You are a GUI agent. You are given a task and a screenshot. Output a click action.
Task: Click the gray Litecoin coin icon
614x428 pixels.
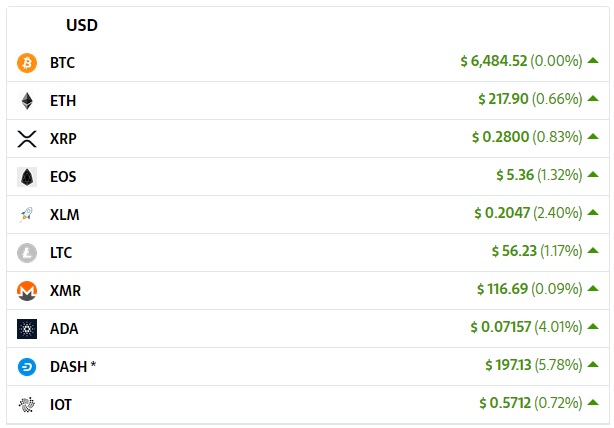click(27, 253)
